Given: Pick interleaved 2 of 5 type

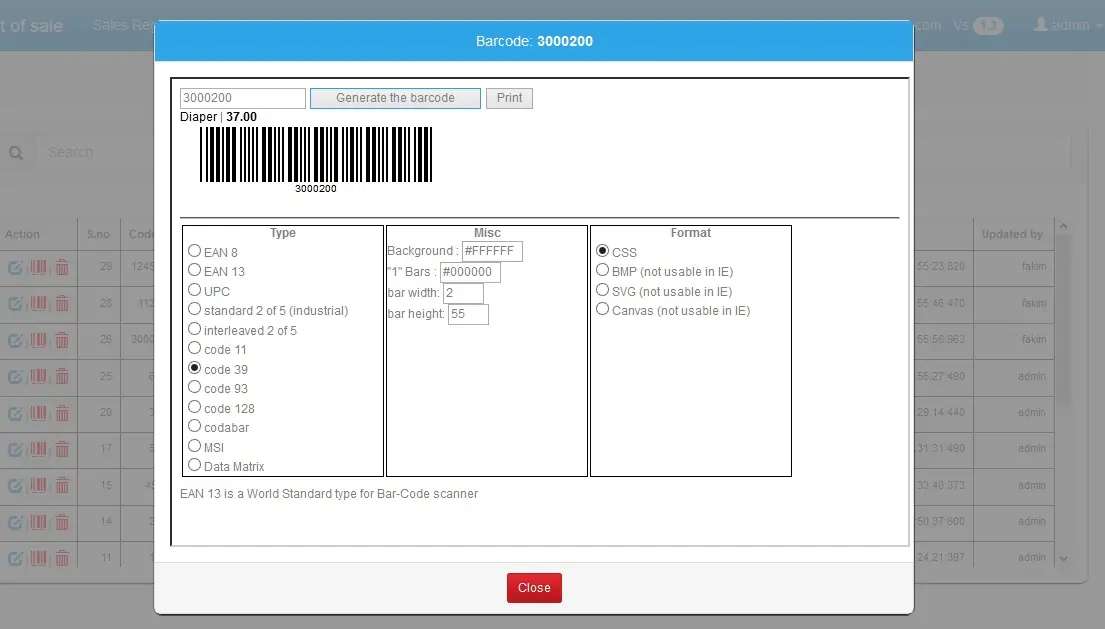Looking at the screenshot, I should tap(195, 329).
